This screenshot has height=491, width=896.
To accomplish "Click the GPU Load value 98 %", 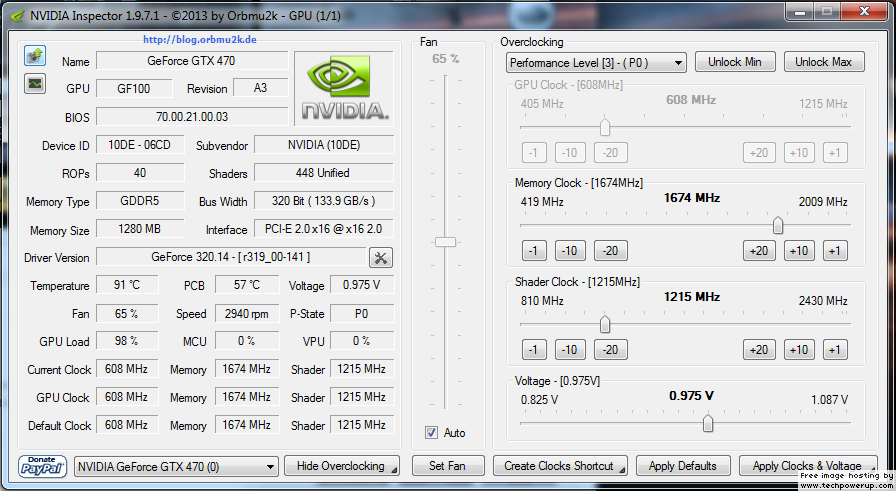I will 127,341.
